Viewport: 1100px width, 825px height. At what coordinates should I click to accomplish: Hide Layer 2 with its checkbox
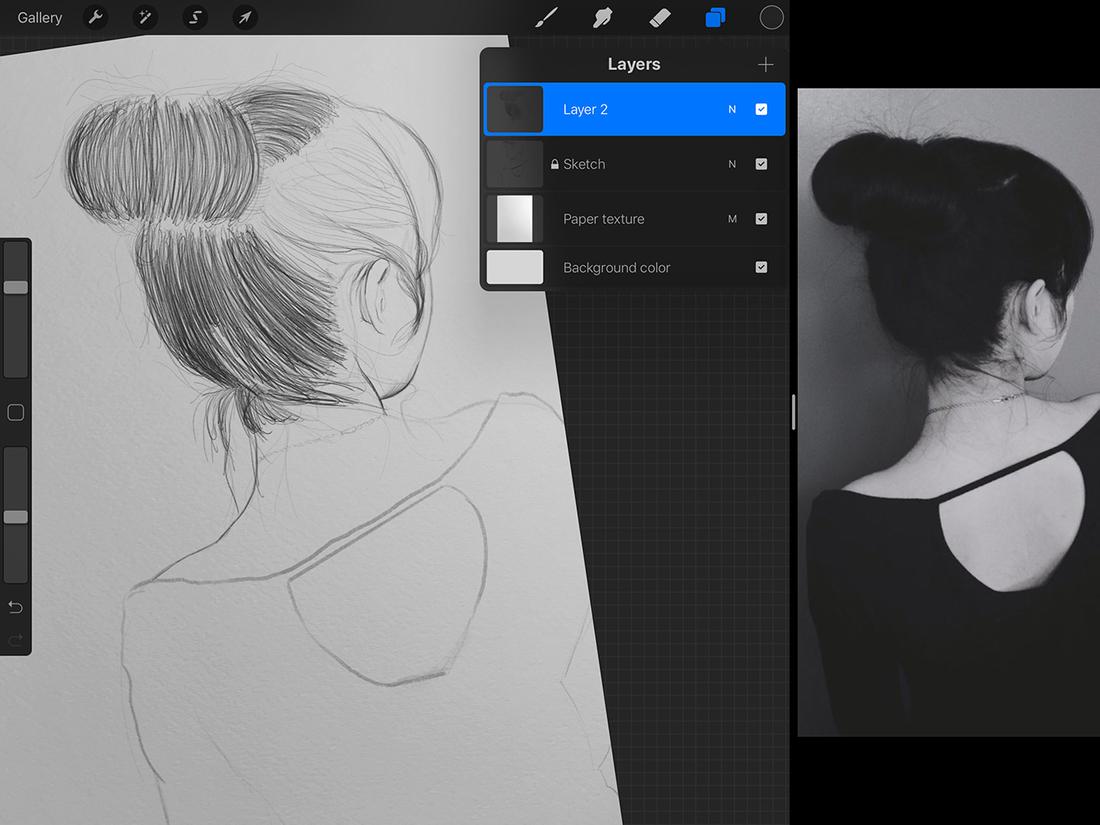coord(762,109)
